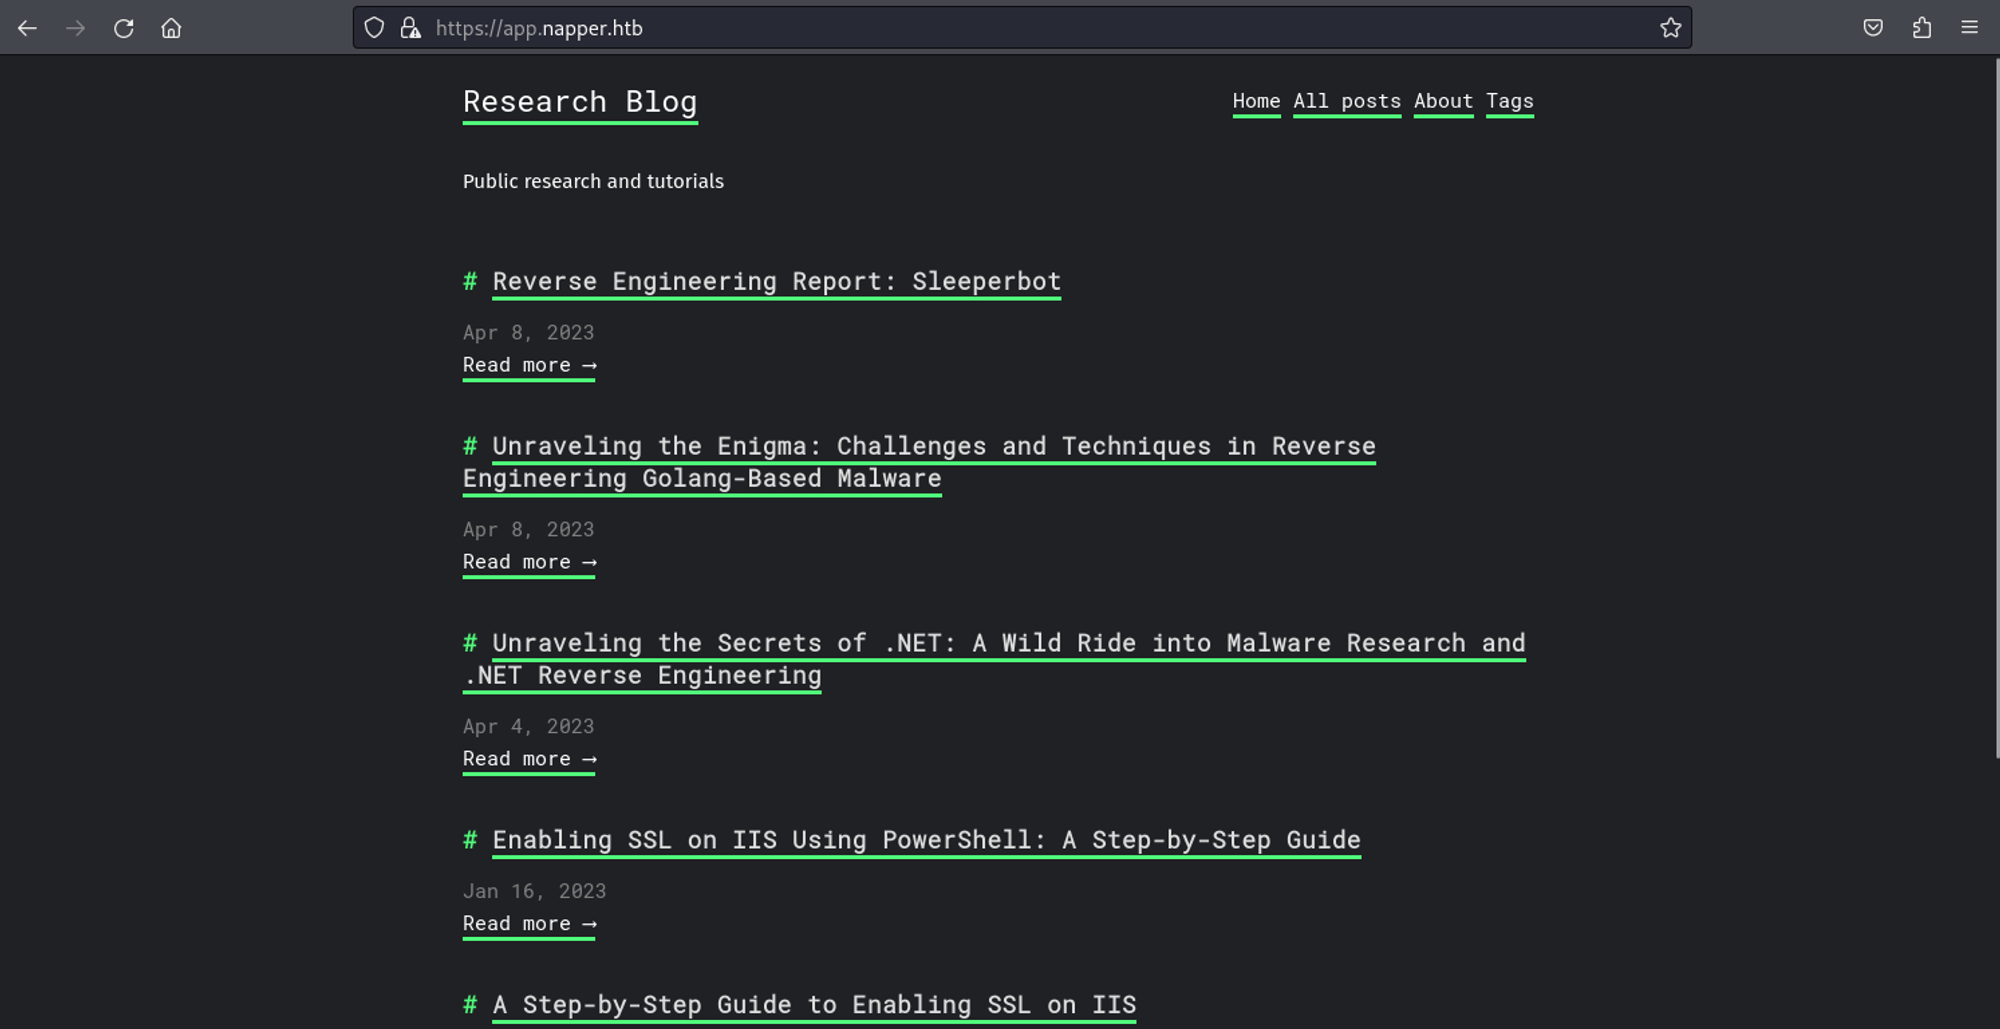Open tracking protection shield icon
The height and width of the screenshot is (1029, 2000).
click(374, 28)
